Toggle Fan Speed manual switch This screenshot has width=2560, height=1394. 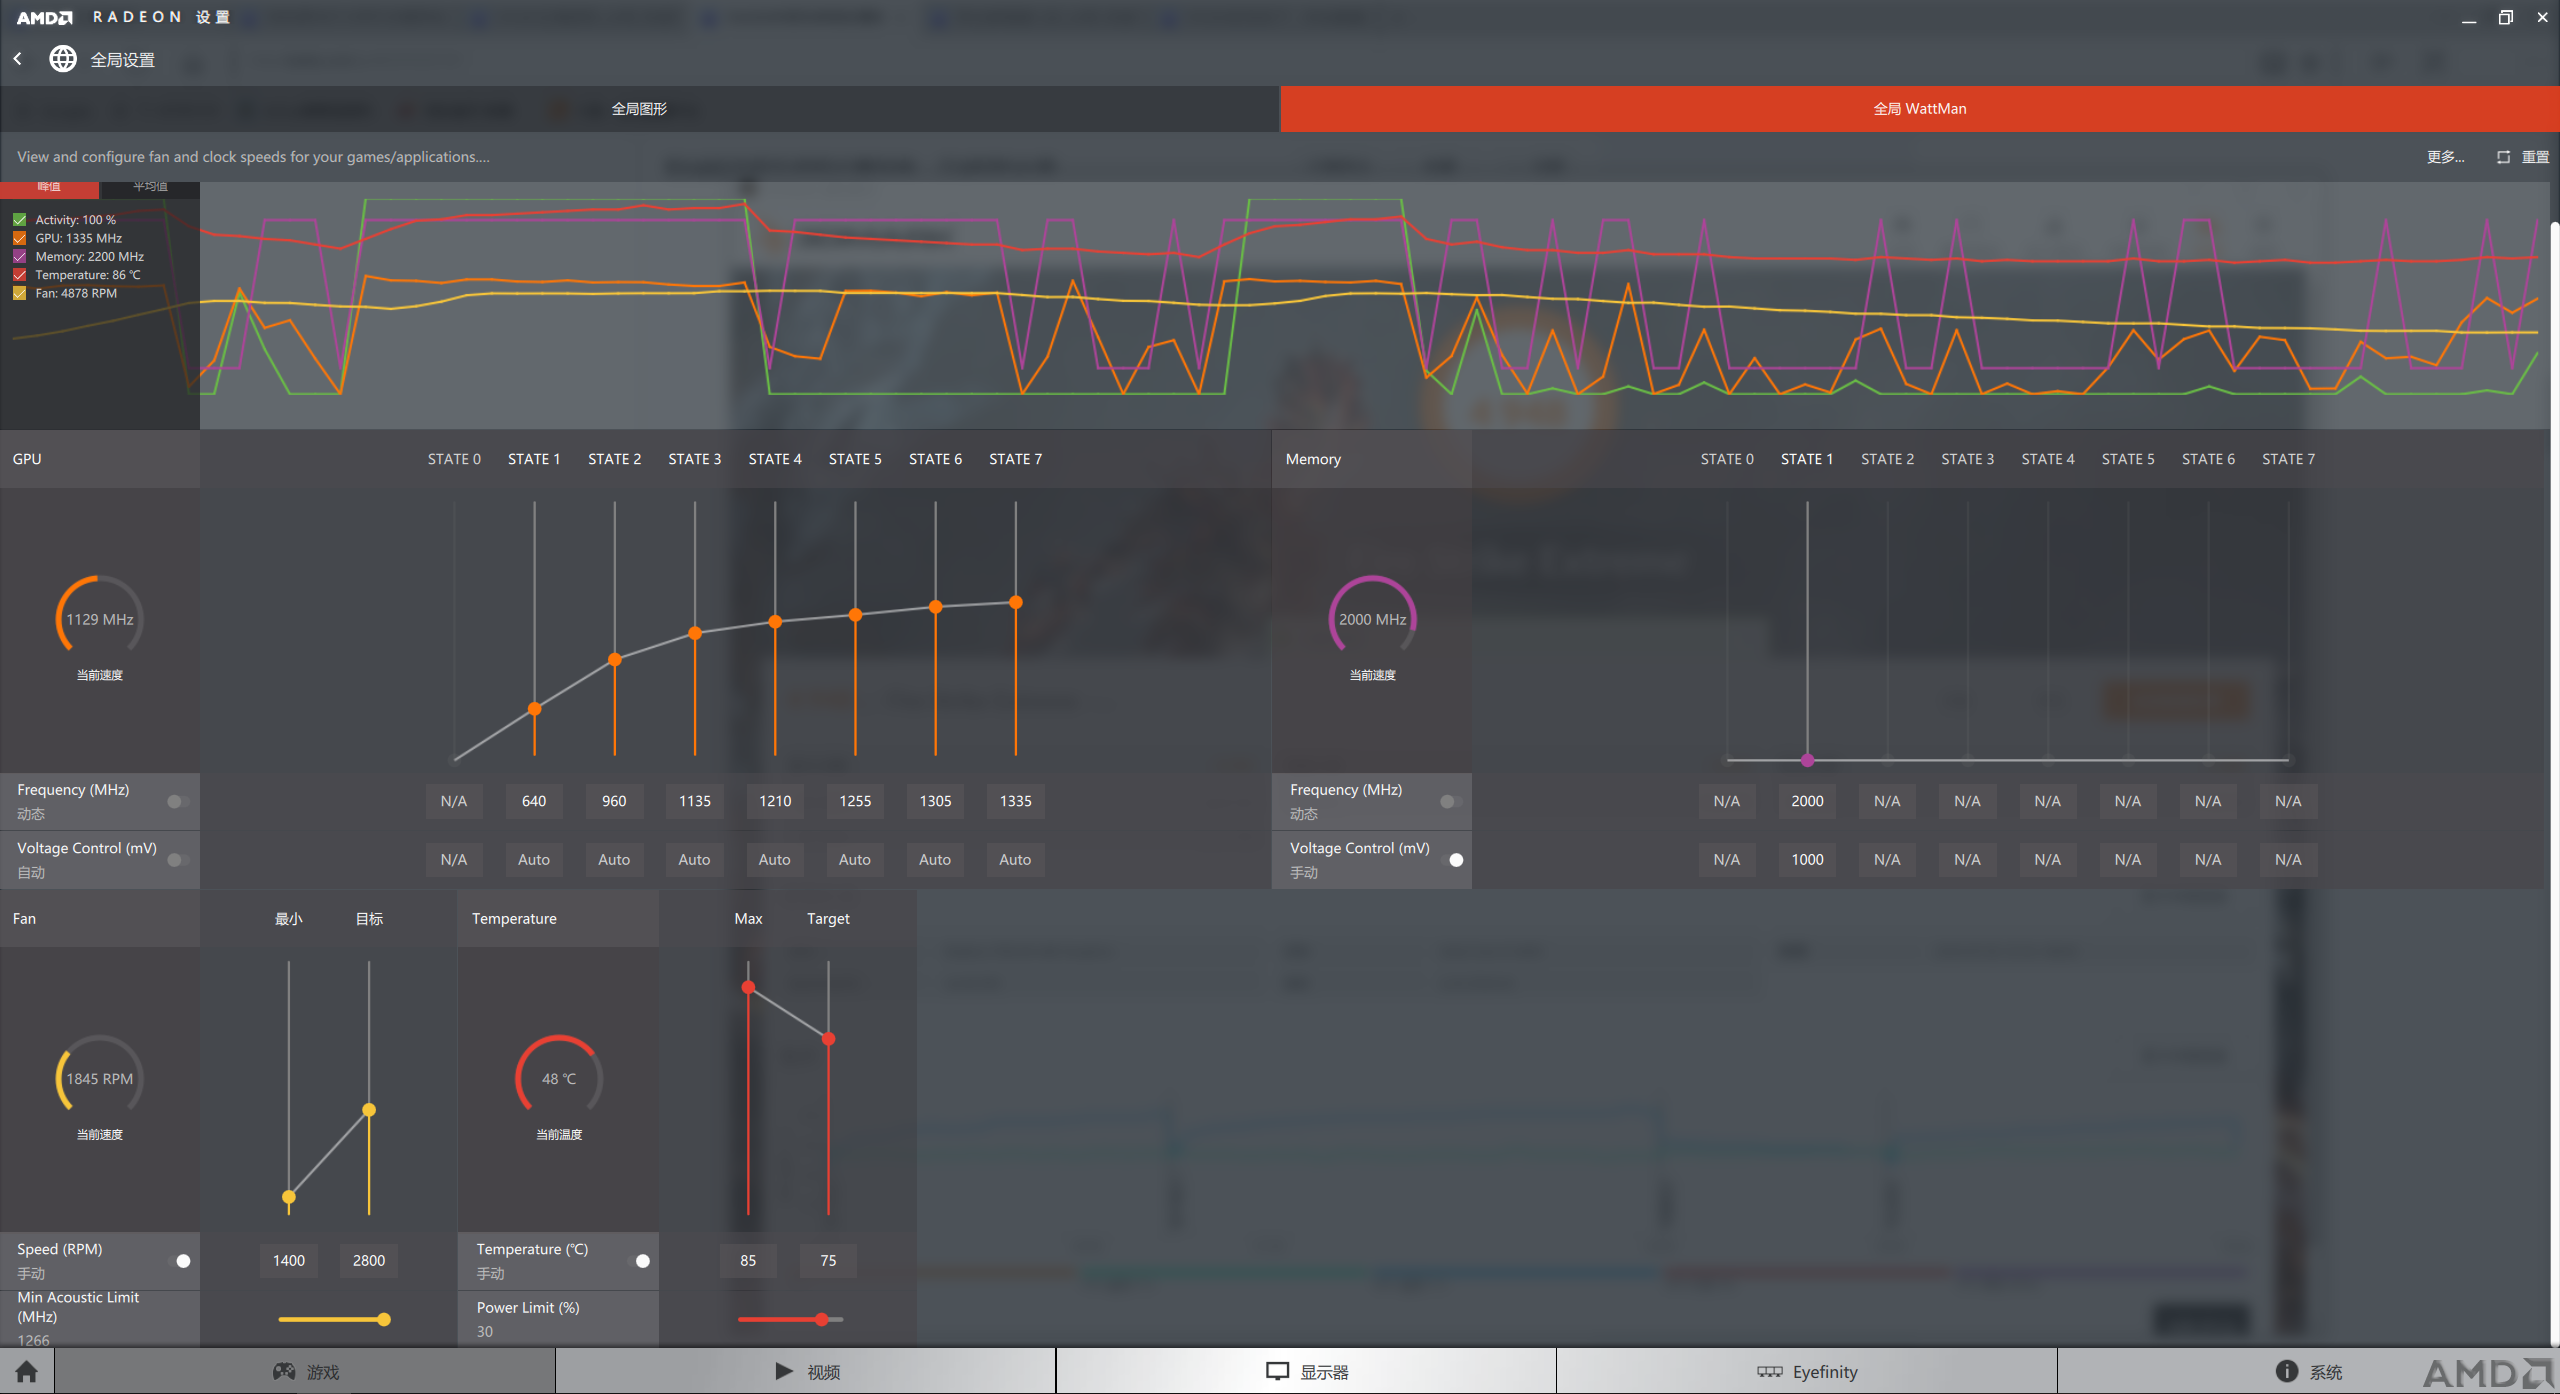(179, 1260)
